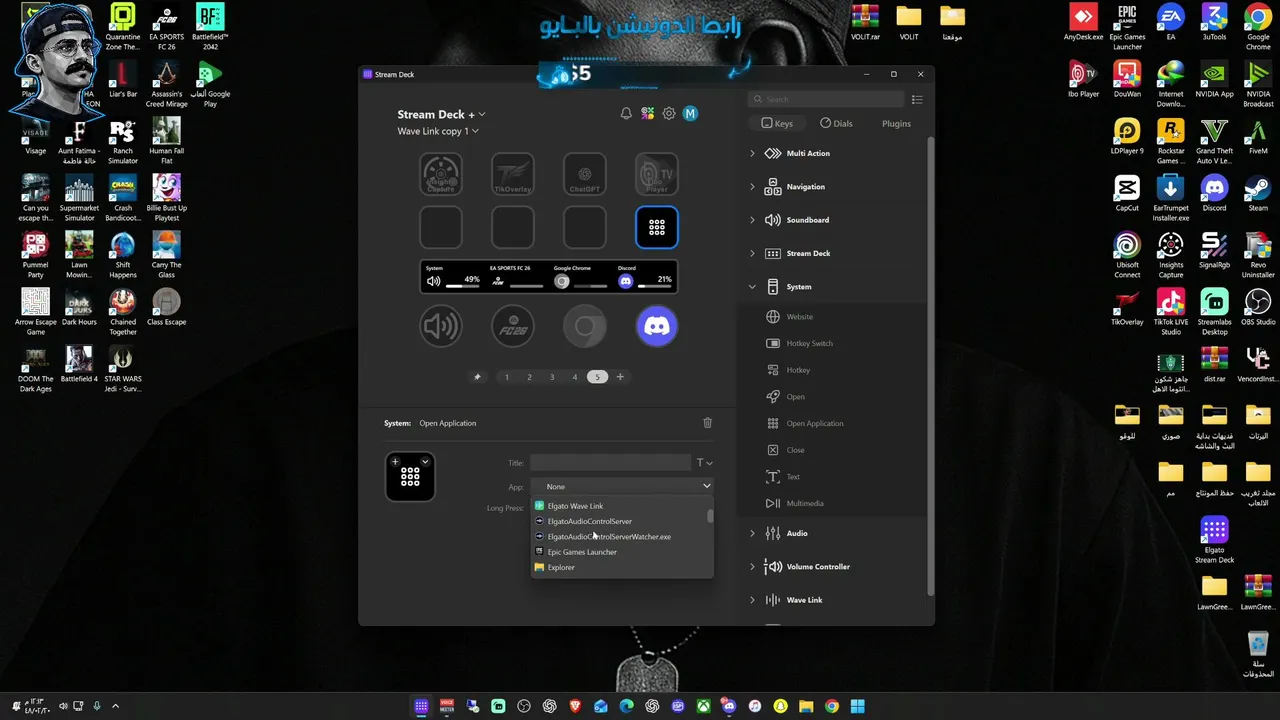Select the empty key in the second row's first column
Screen dimensions: 1280x720
(x=441, y=228)
